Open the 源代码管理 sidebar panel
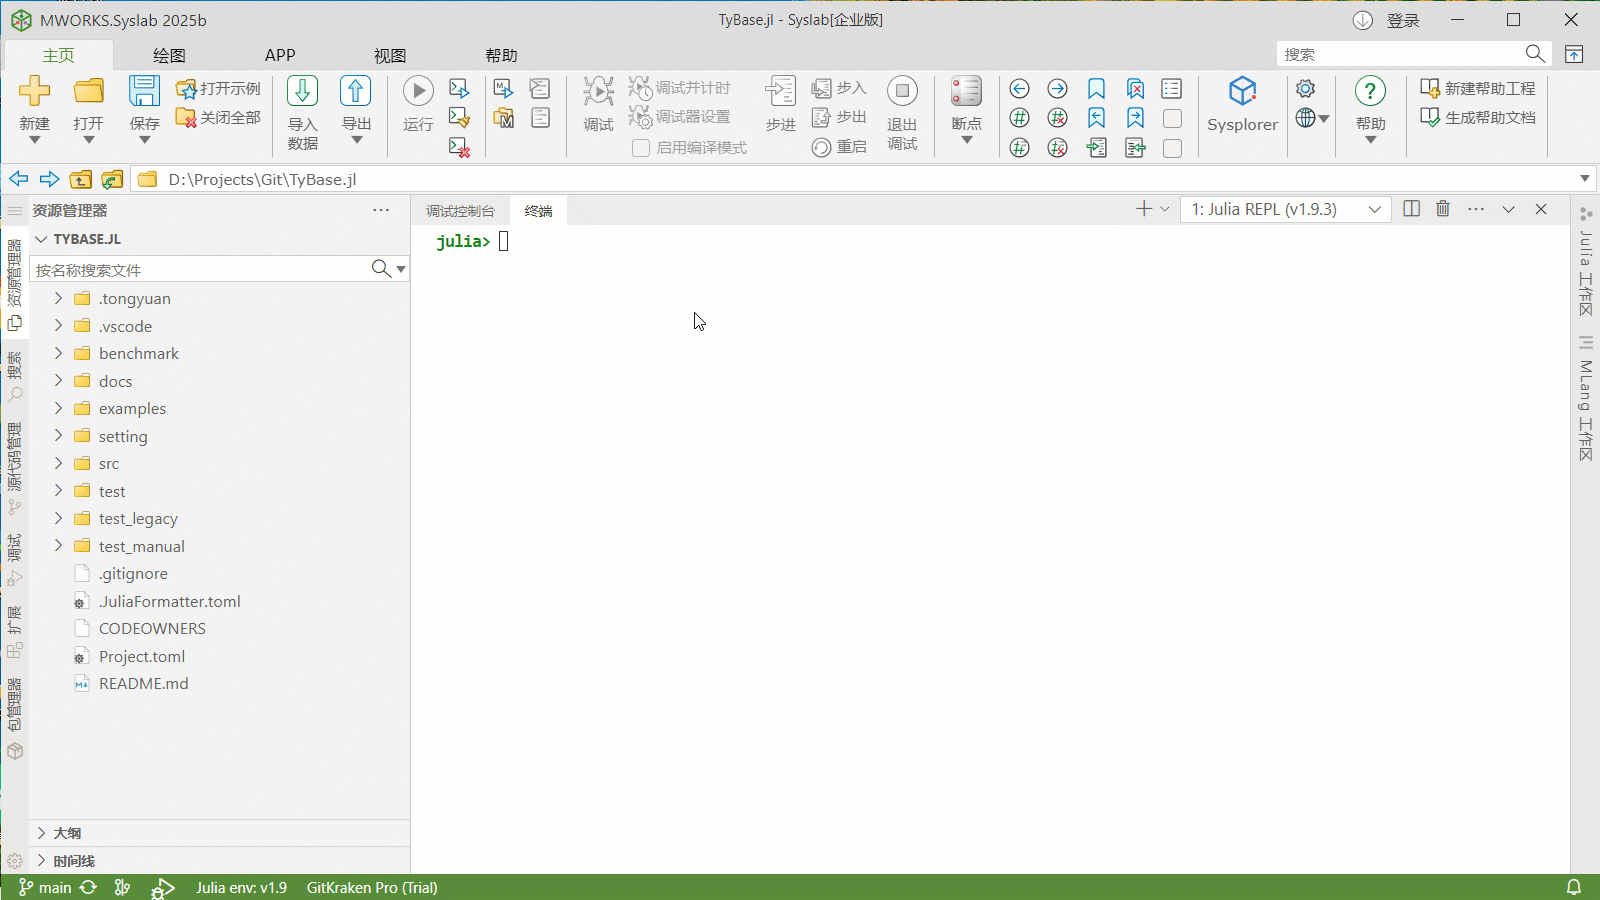Image resolution: width=1600 pixels, height=900 pixels. point(14,468)
